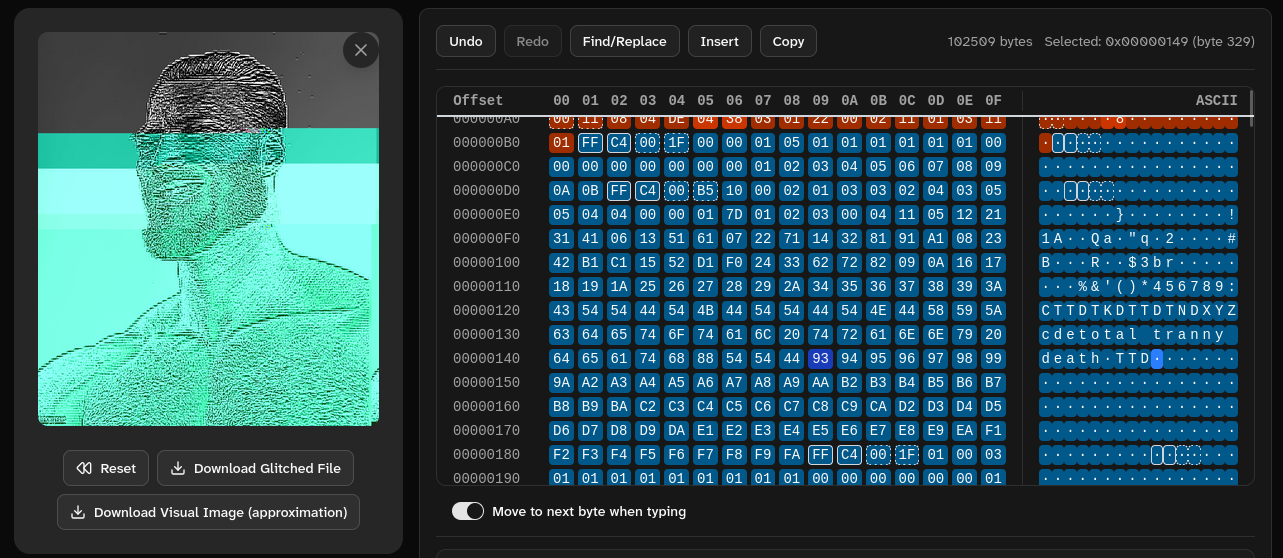Click the C4 byte in row 00000180
The image size is (1283, 558).
[849, 455]
